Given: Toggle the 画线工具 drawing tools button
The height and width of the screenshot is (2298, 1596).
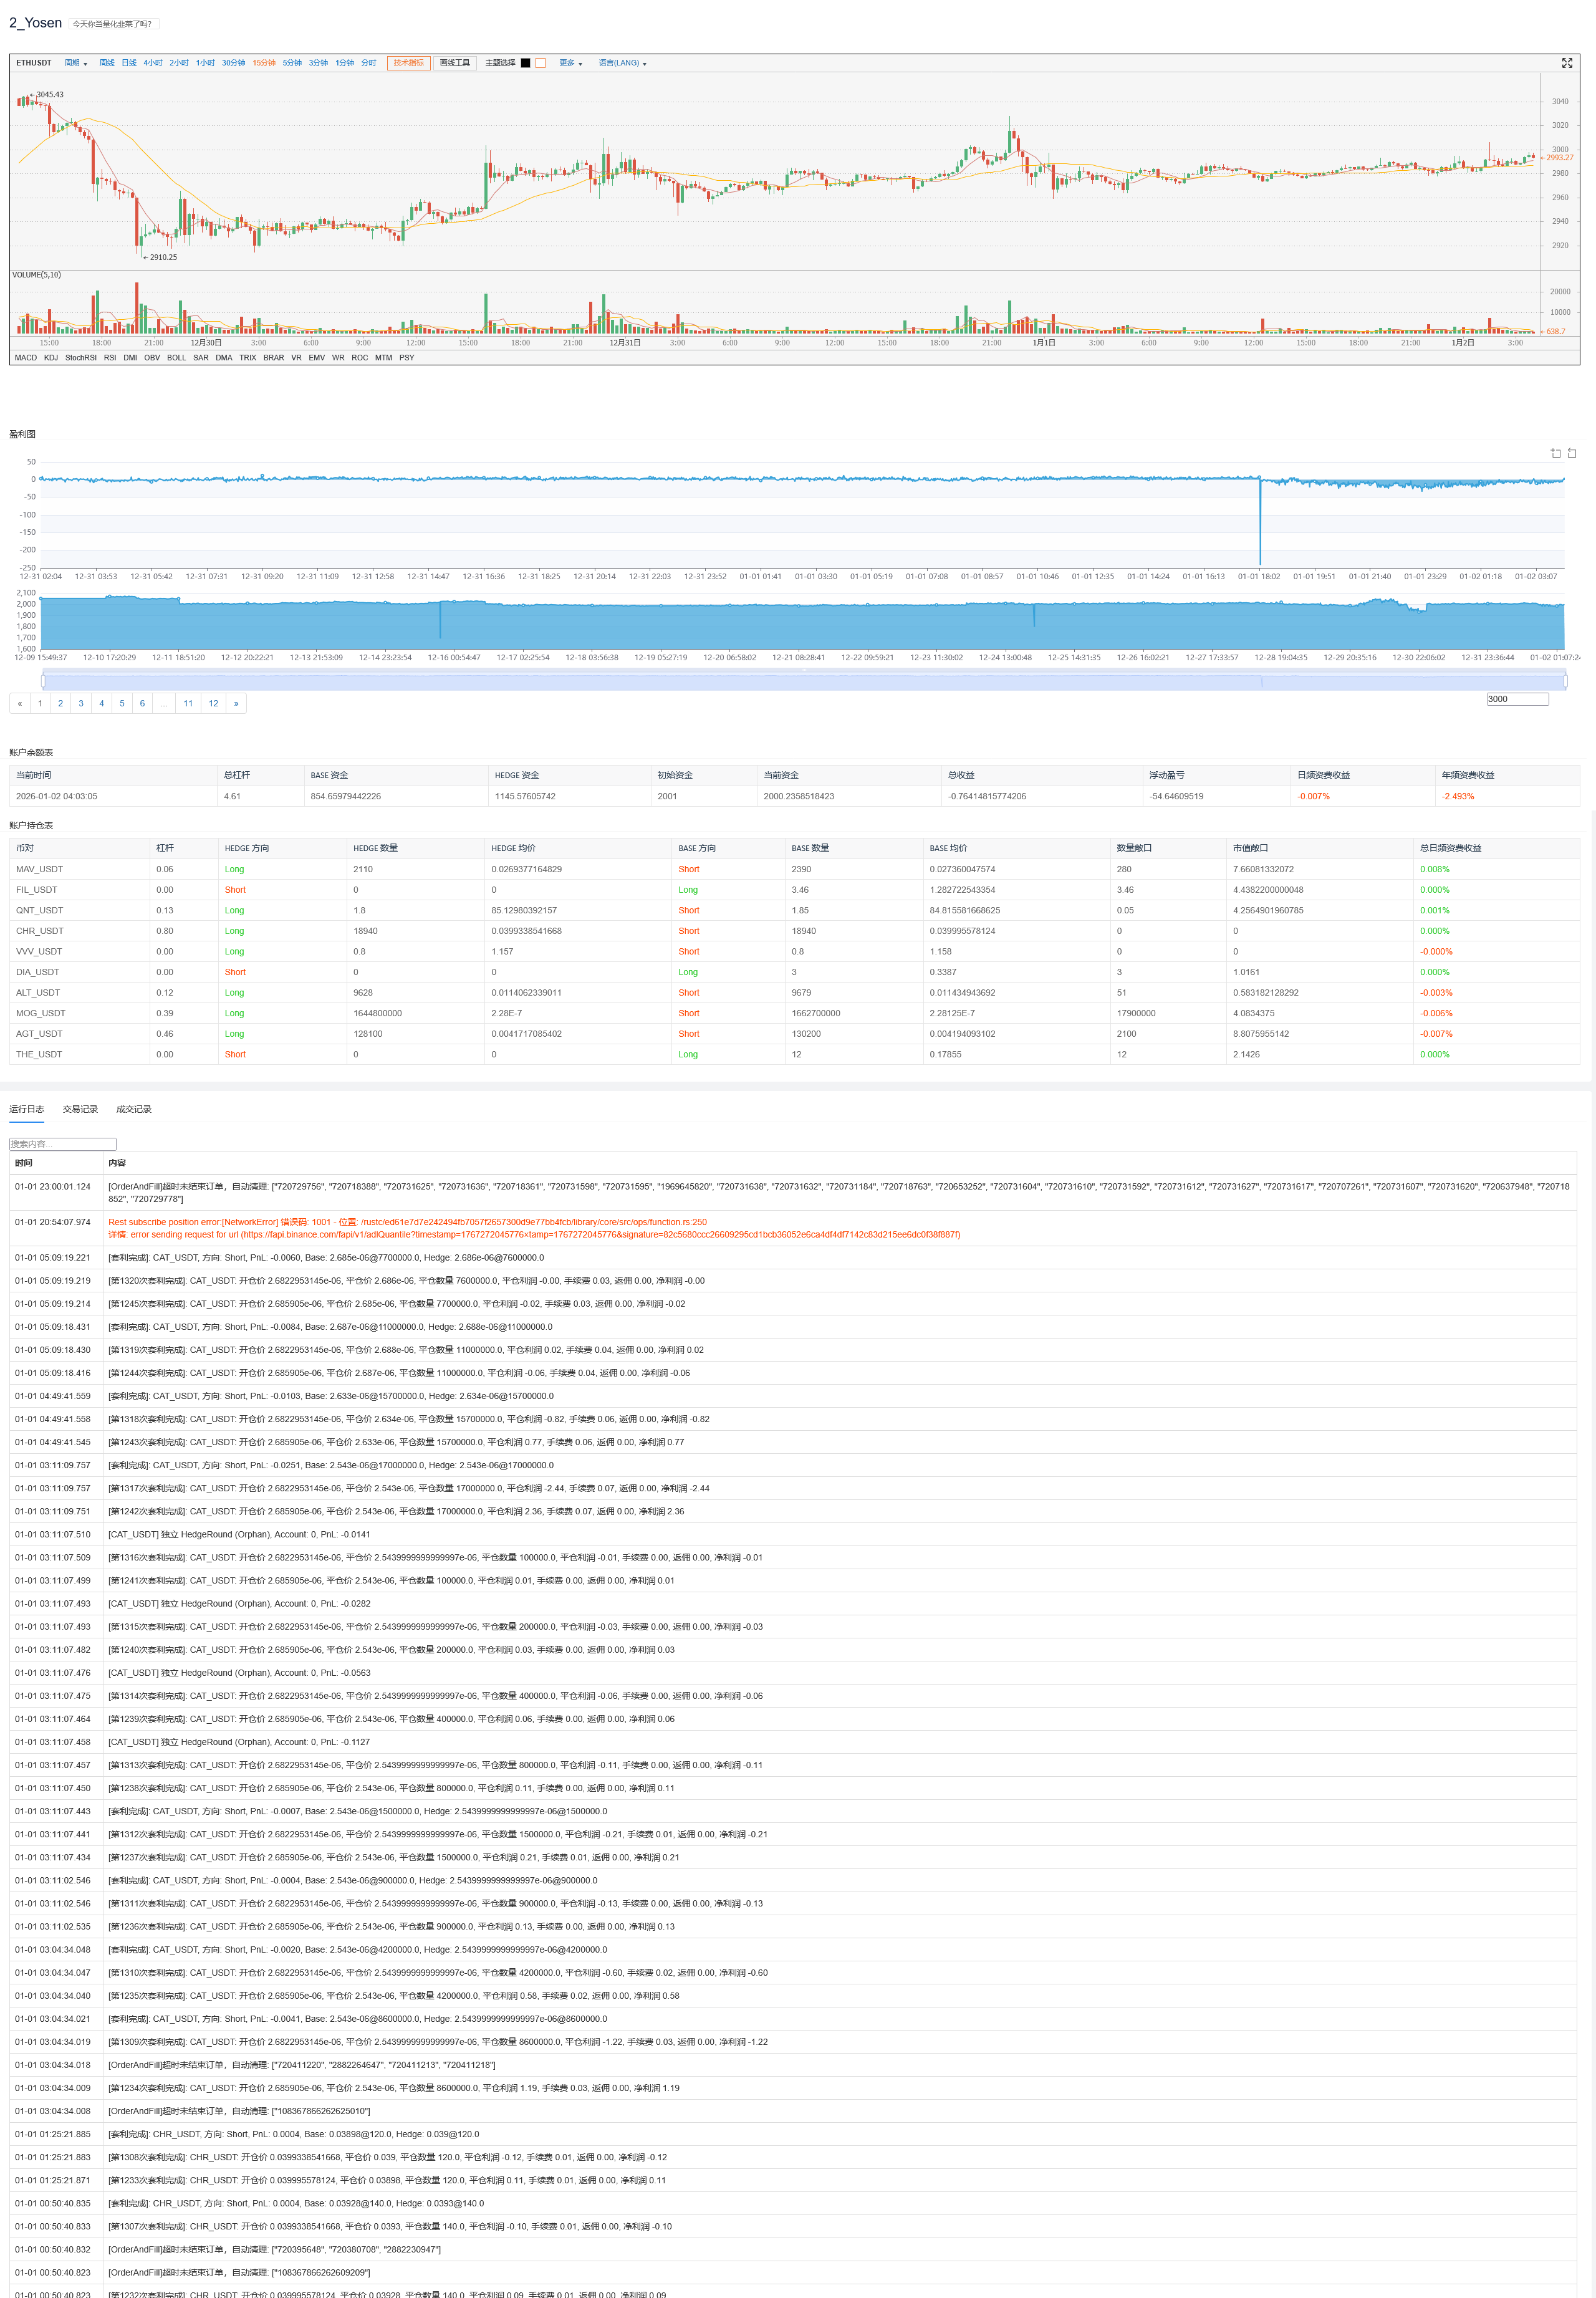Looking at the screenshot, I should 455,63.
